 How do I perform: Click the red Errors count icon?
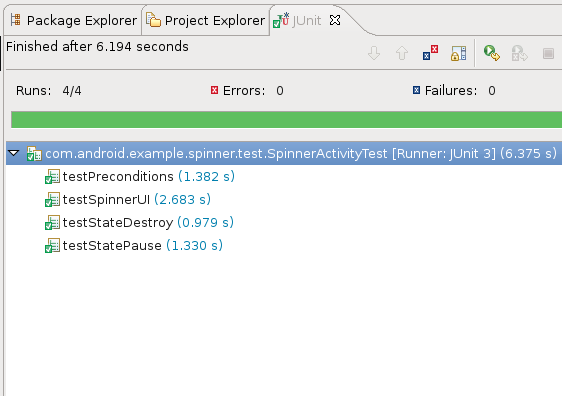click(x=214, y=90)
